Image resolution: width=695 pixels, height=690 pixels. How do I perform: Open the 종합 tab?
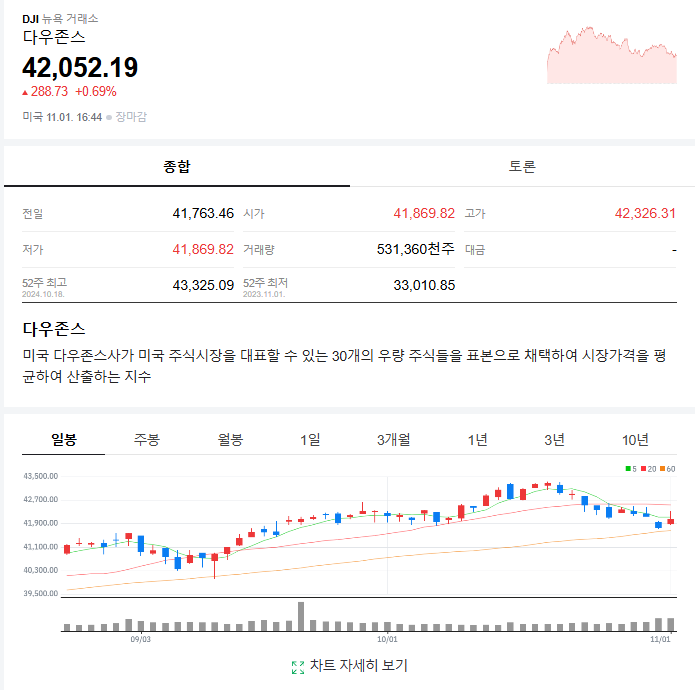(177, 167)
